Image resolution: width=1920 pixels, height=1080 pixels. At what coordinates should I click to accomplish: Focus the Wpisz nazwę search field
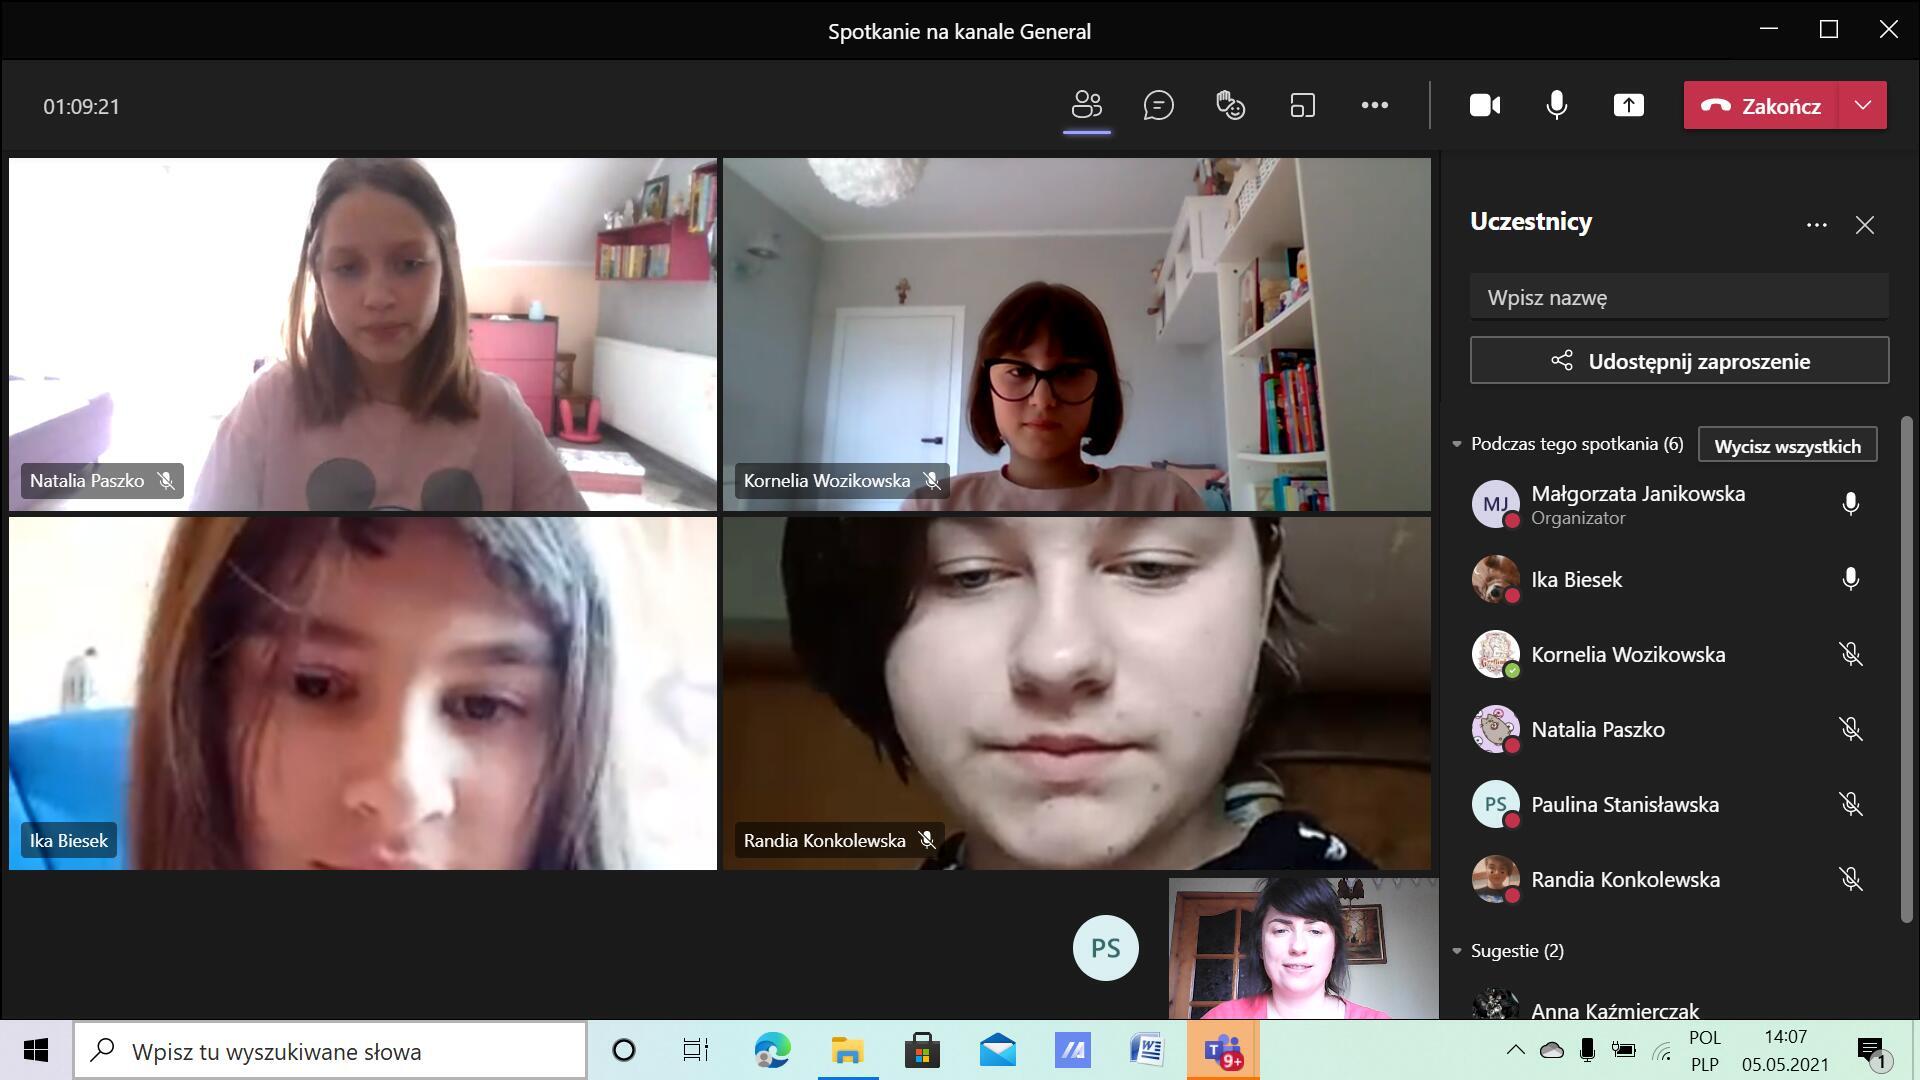[1679, 297]
